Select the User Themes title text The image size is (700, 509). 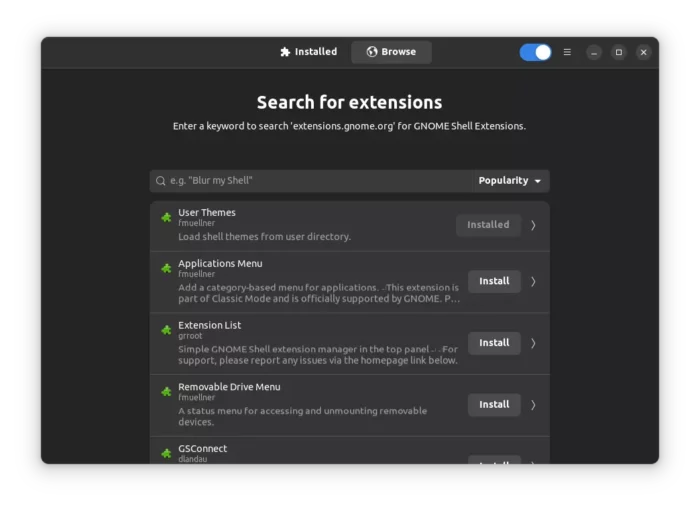(207, 213)
